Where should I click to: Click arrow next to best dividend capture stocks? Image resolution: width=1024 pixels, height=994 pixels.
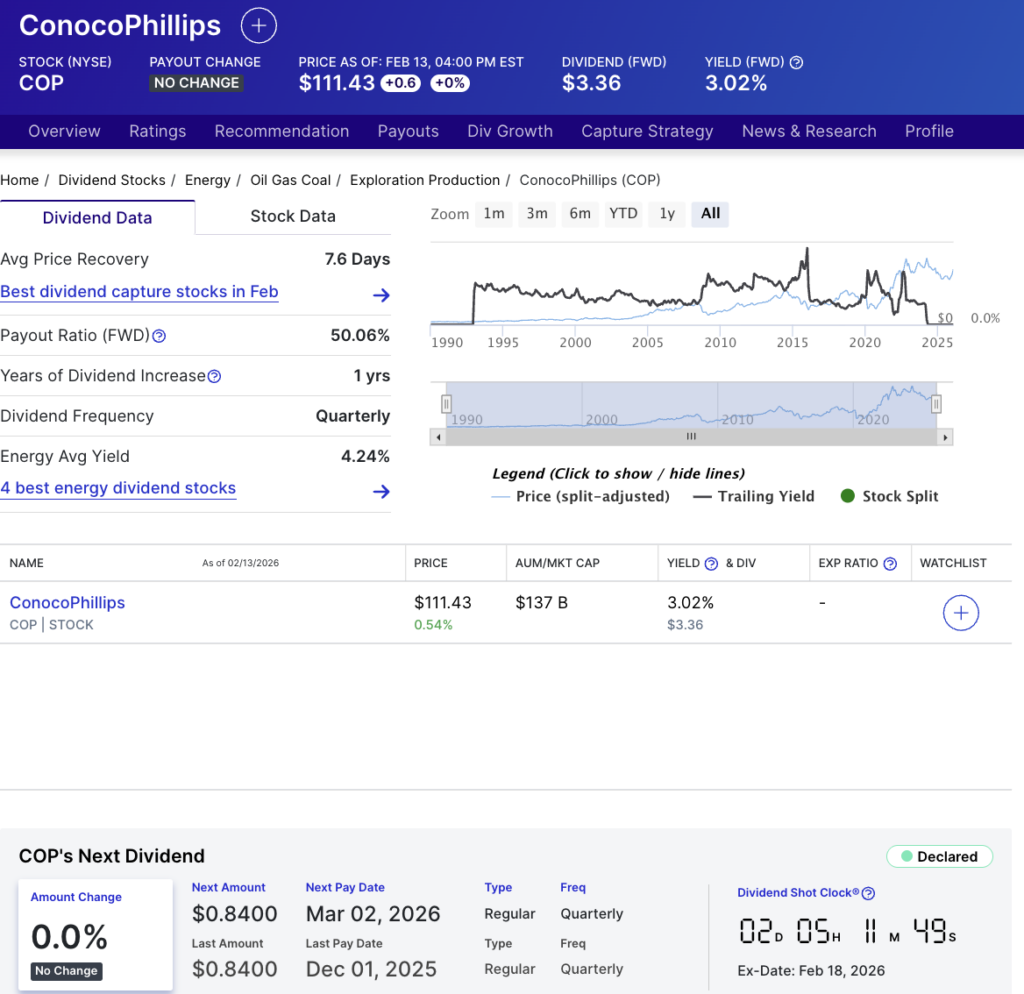pyautogui.click(x=381, y=295)
